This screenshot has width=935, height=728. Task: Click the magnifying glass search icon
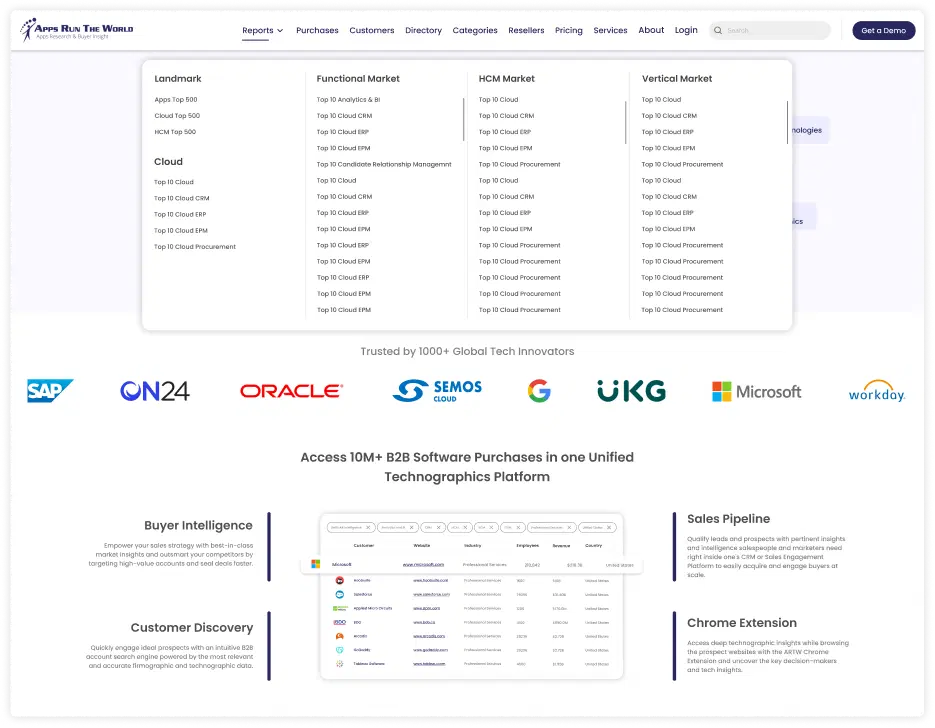coord(718,30)
